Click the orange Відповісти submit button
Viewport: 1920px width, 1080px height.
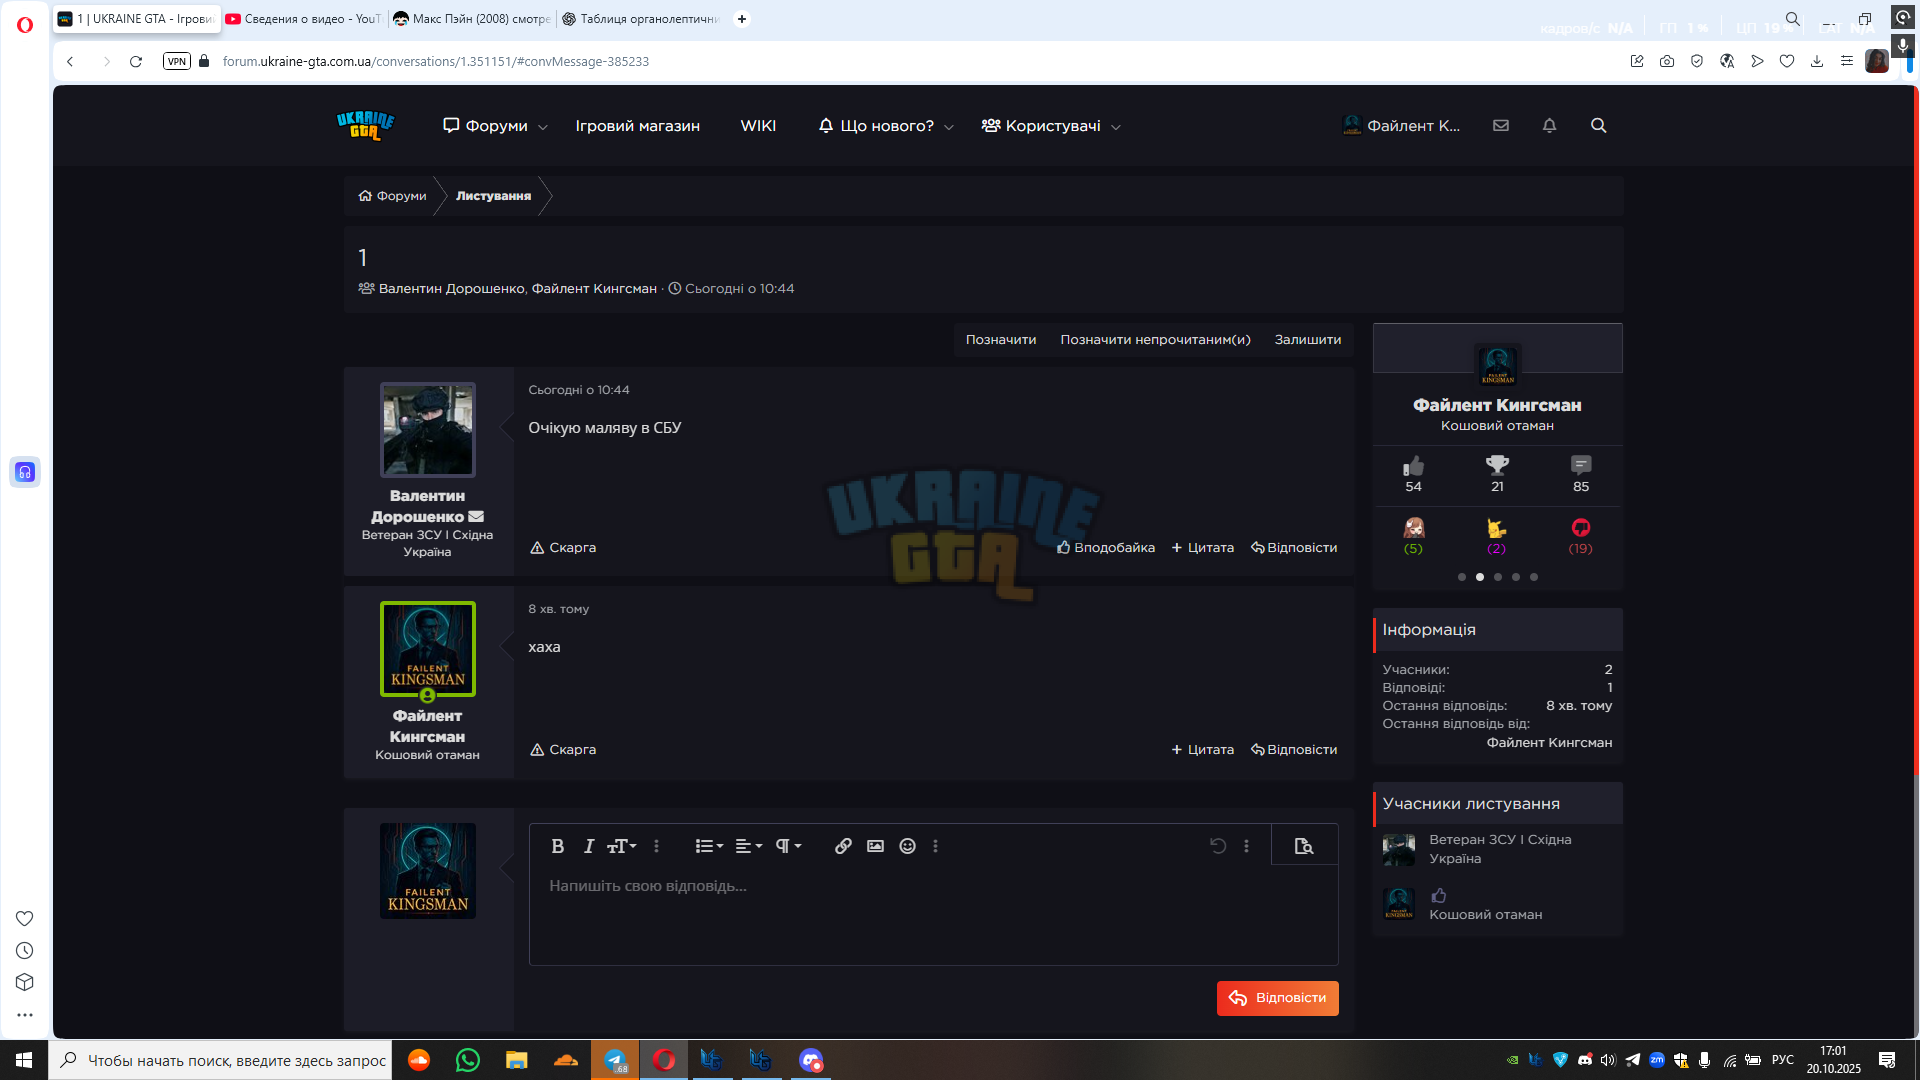[x=1277, y=998]
